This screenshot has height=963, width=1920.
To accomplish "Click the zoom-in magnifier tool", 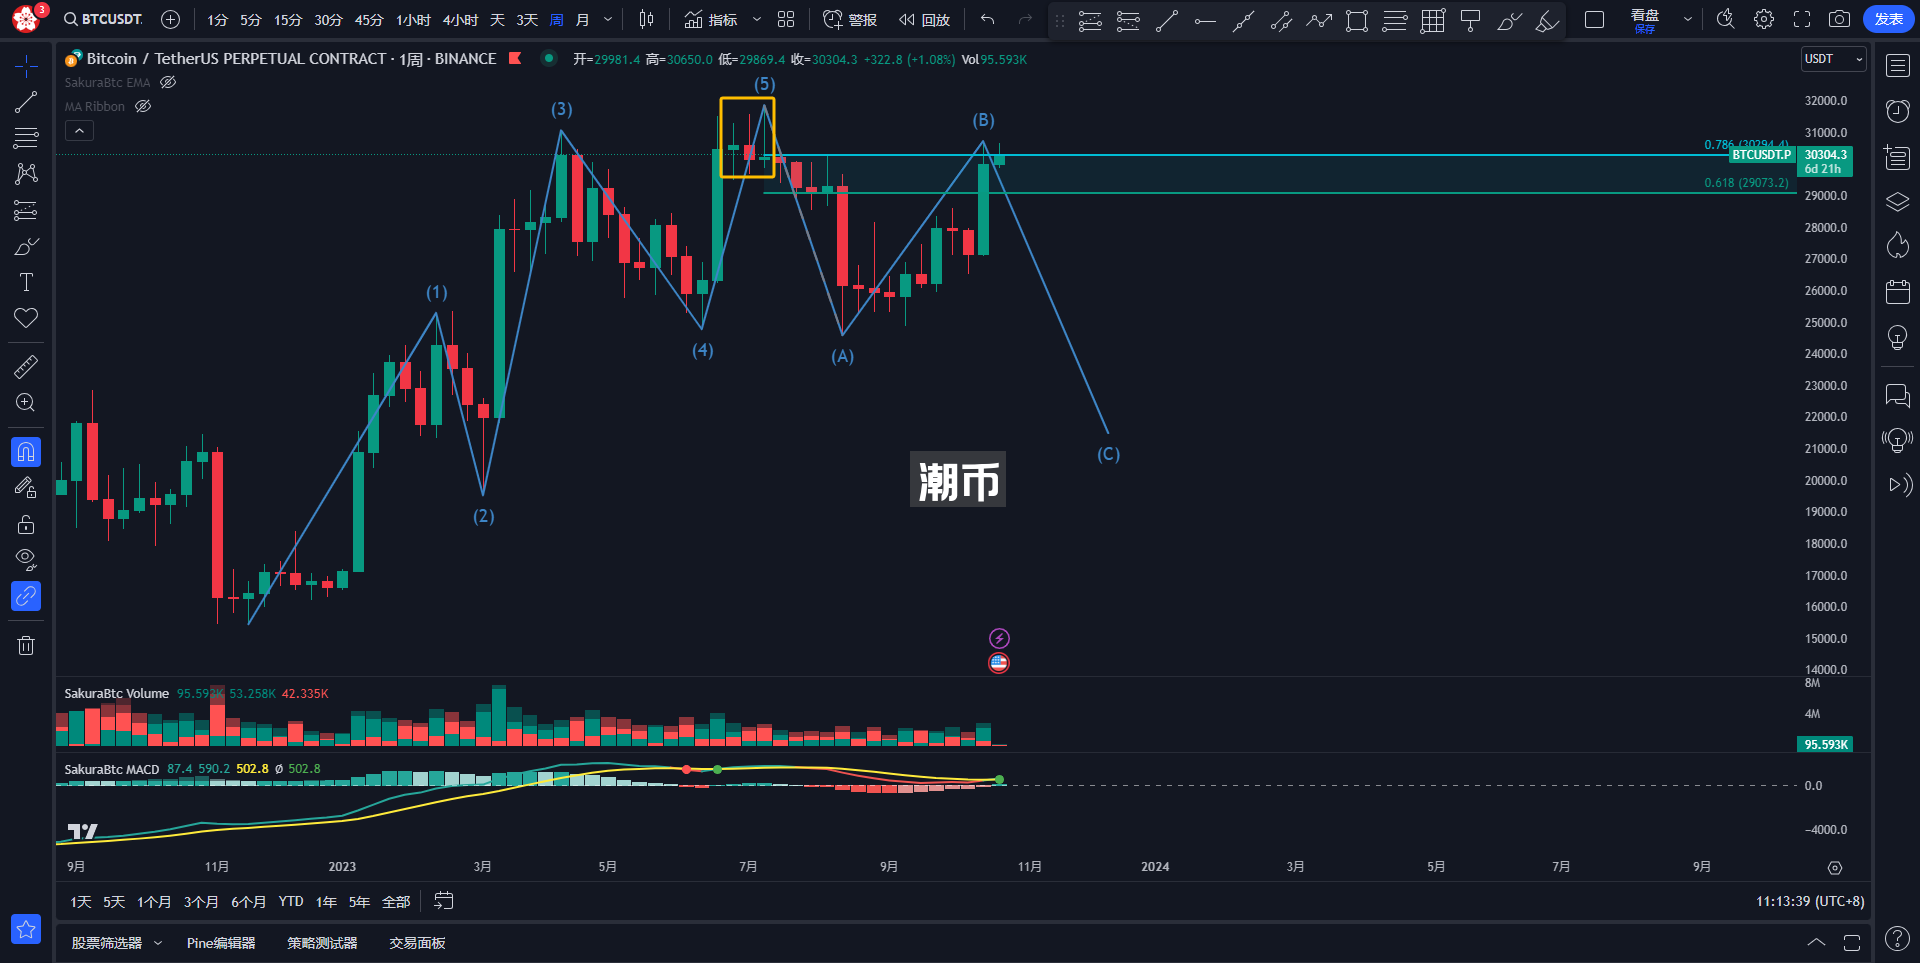I will 26,403.
